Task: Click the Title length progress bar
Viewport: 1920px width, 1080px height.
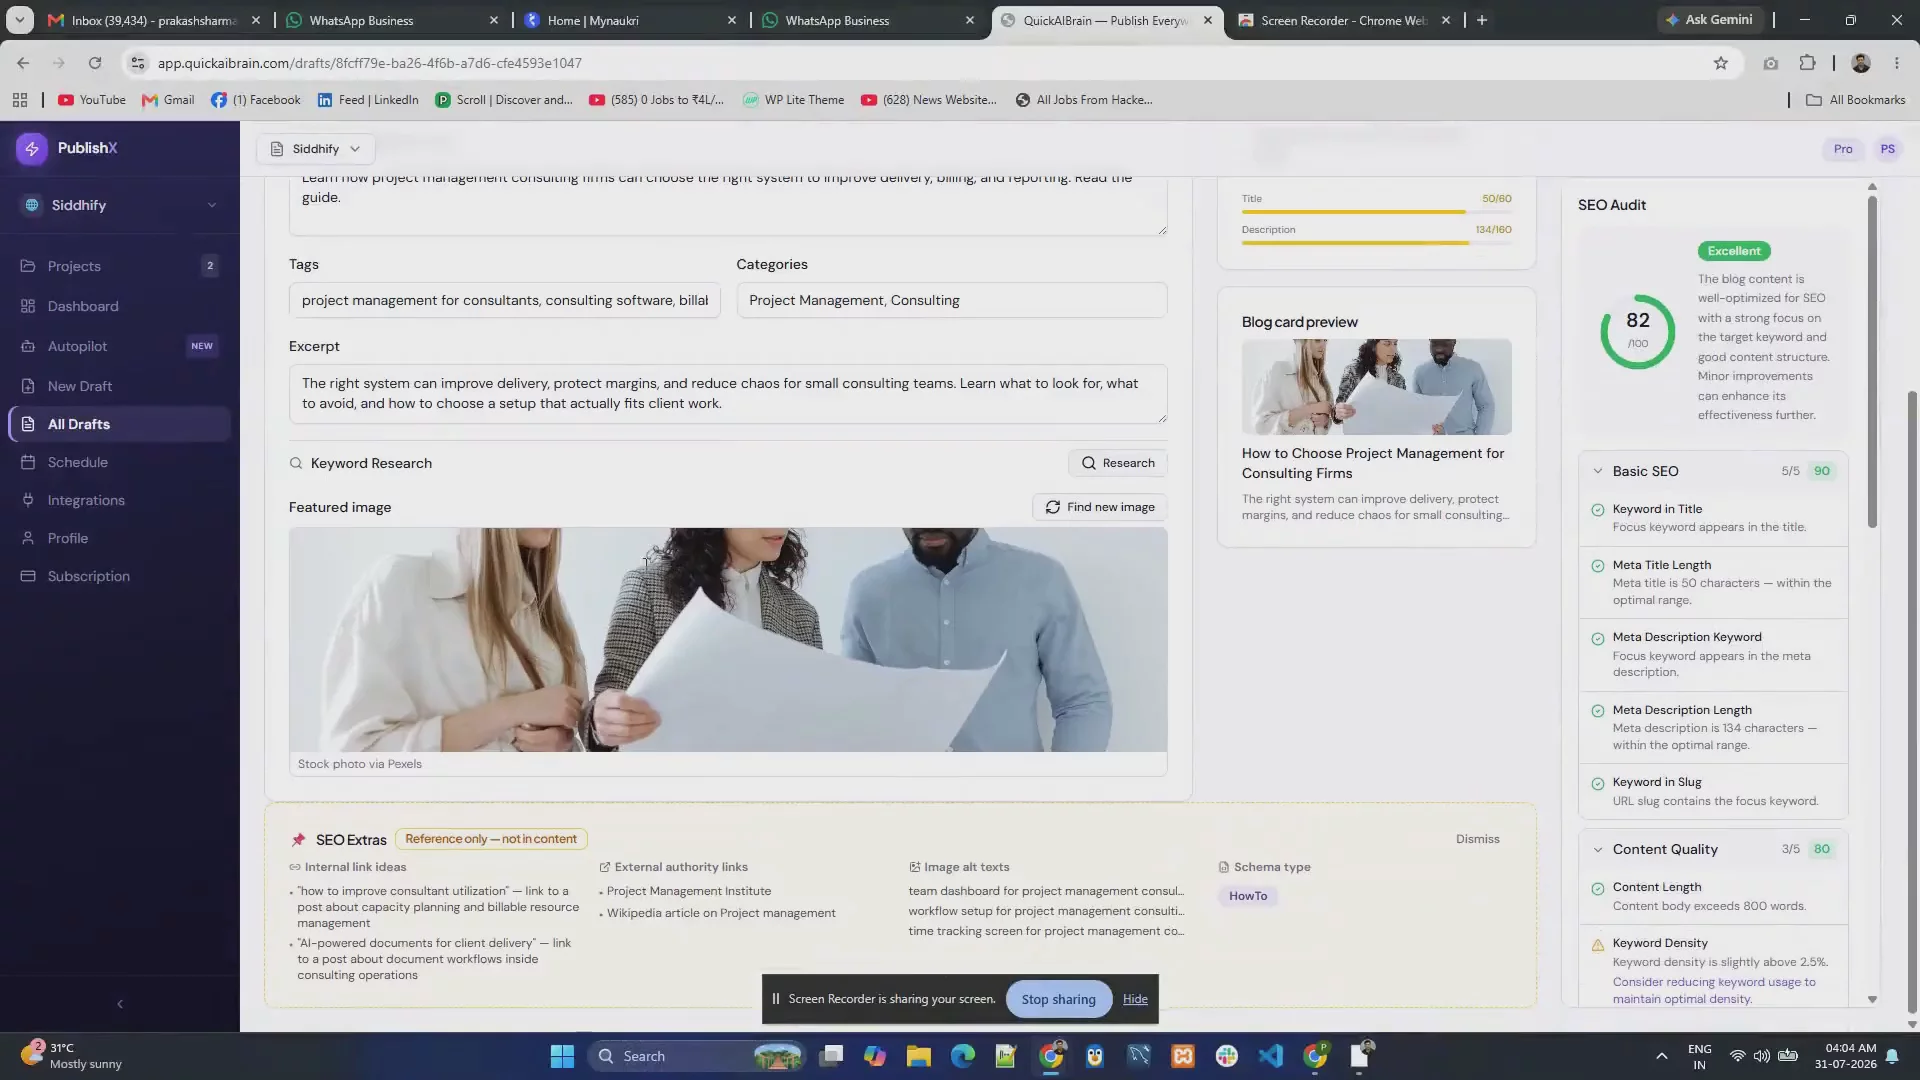Action: pos(1376,212)
